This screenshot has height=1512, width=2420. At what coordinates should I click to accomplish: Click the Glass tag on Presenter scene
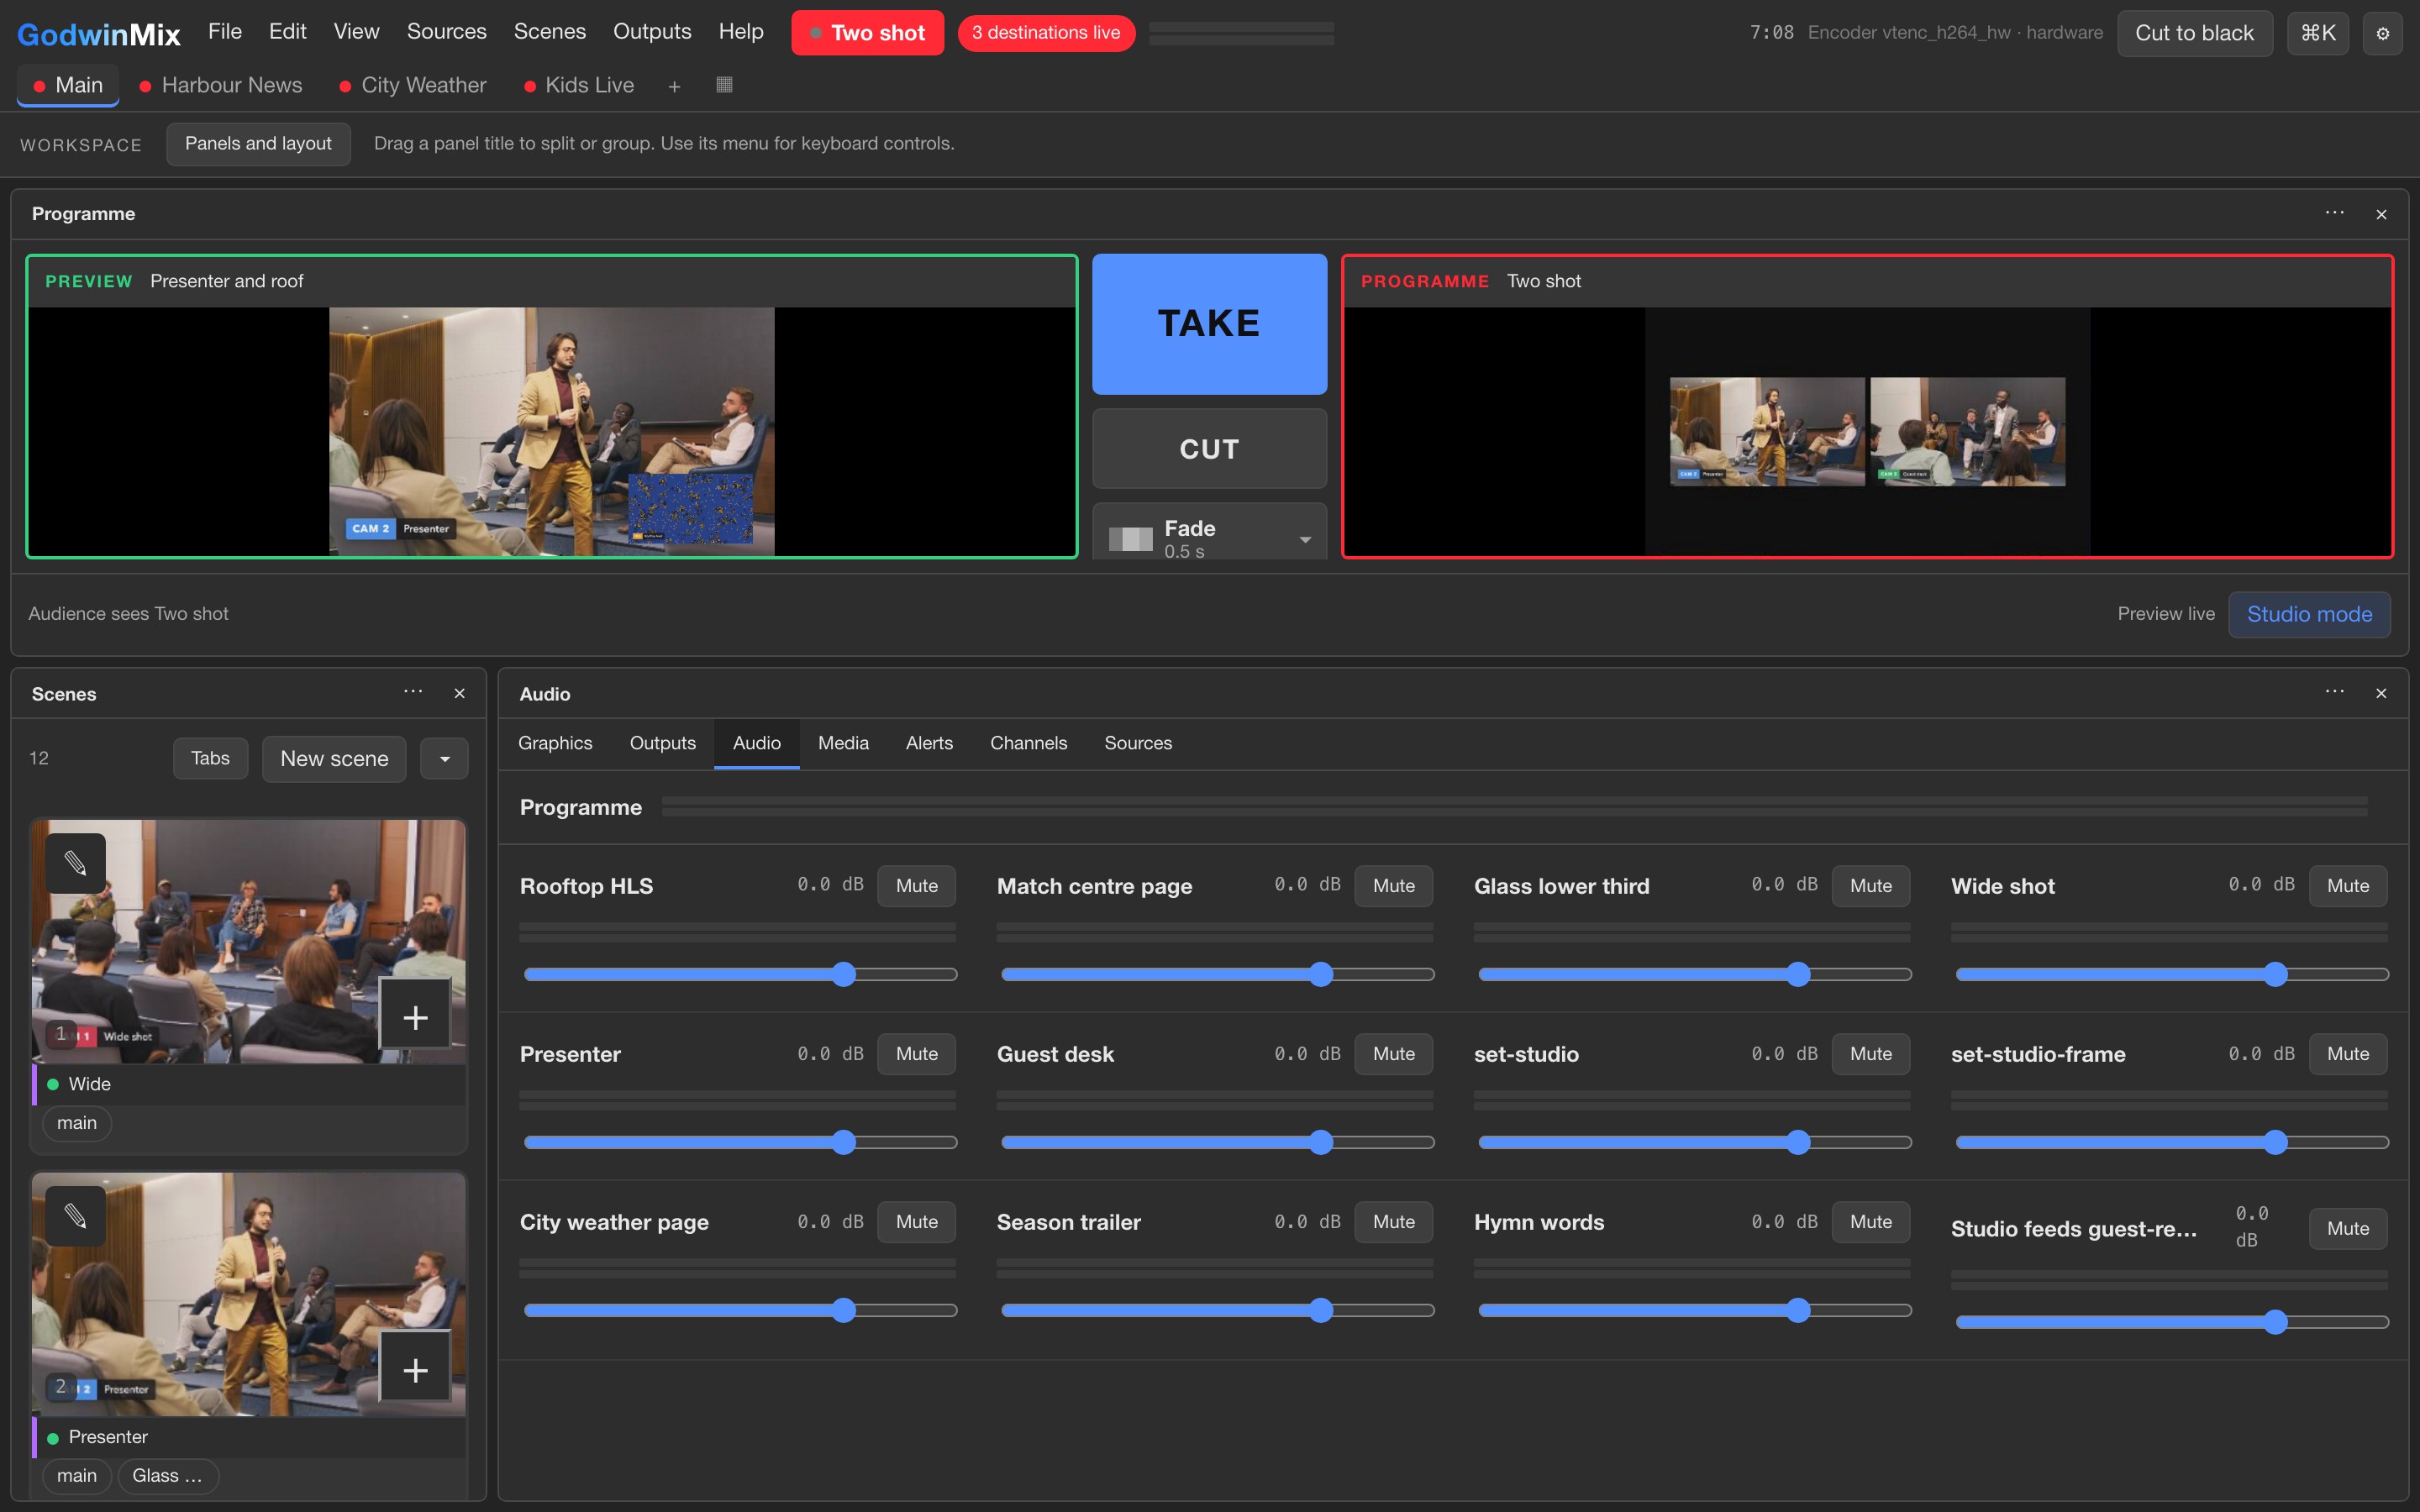pos(167,1476)
